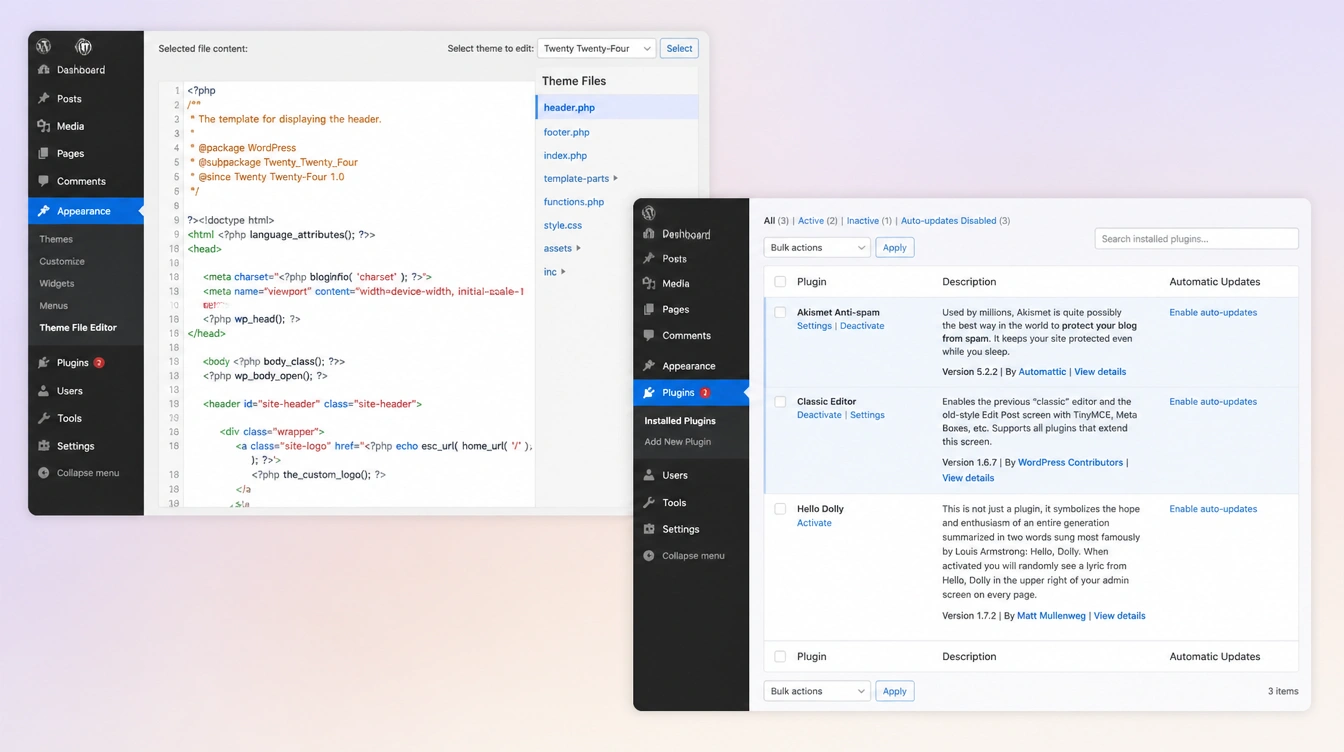Open Menus submenu item

pyautogui.click(x=54, y=306)
